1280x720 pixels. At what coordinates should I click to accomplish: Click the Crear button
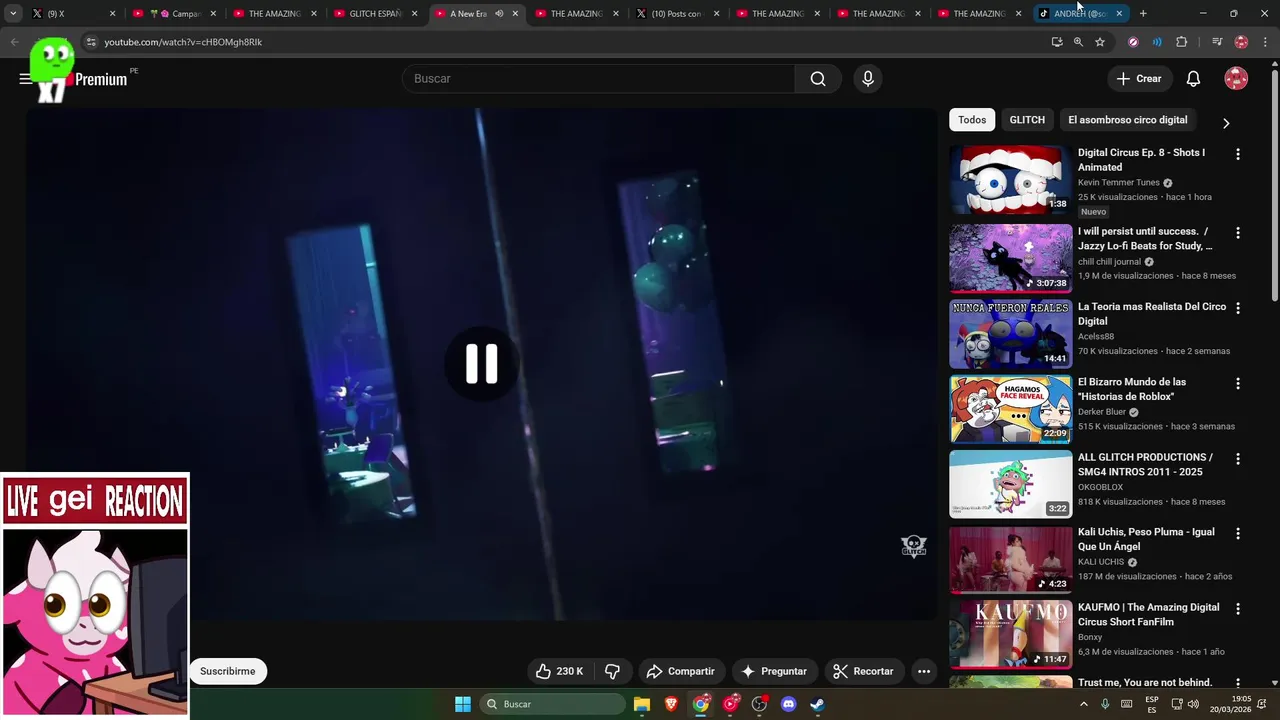[1139, 79]
